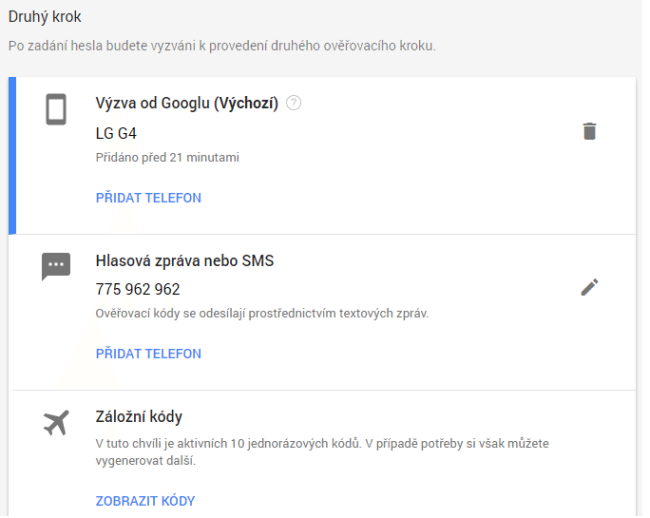
Task: Edit phone number with pencil icon
Action: (589, 287)
